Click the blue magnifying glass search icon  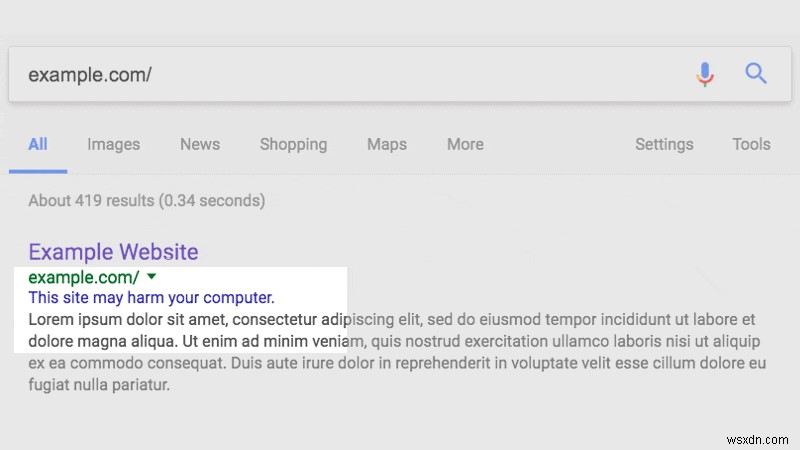click(x=756, y=73)
